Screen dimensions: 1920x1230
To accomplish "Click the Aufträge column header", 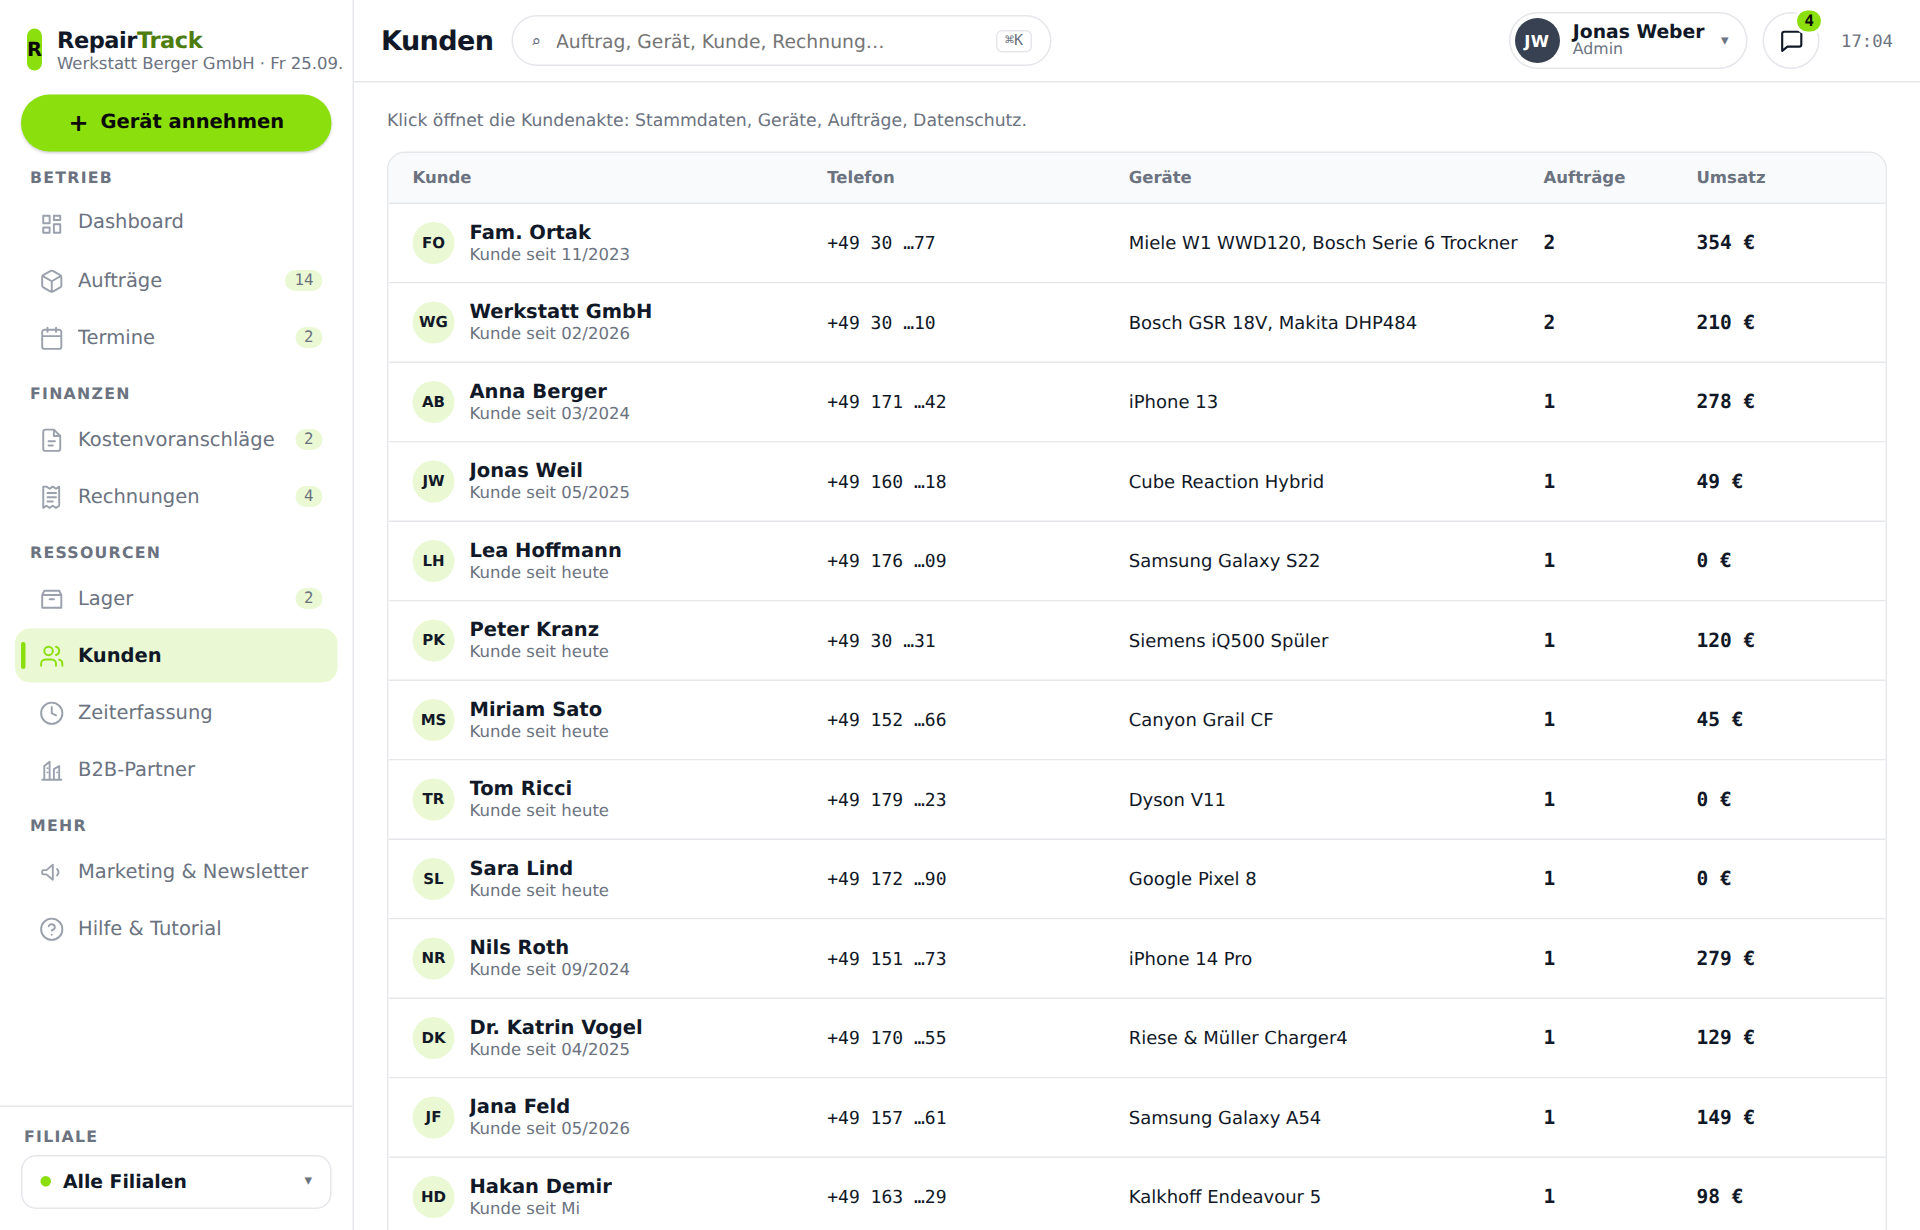I will click(1584, 178).
